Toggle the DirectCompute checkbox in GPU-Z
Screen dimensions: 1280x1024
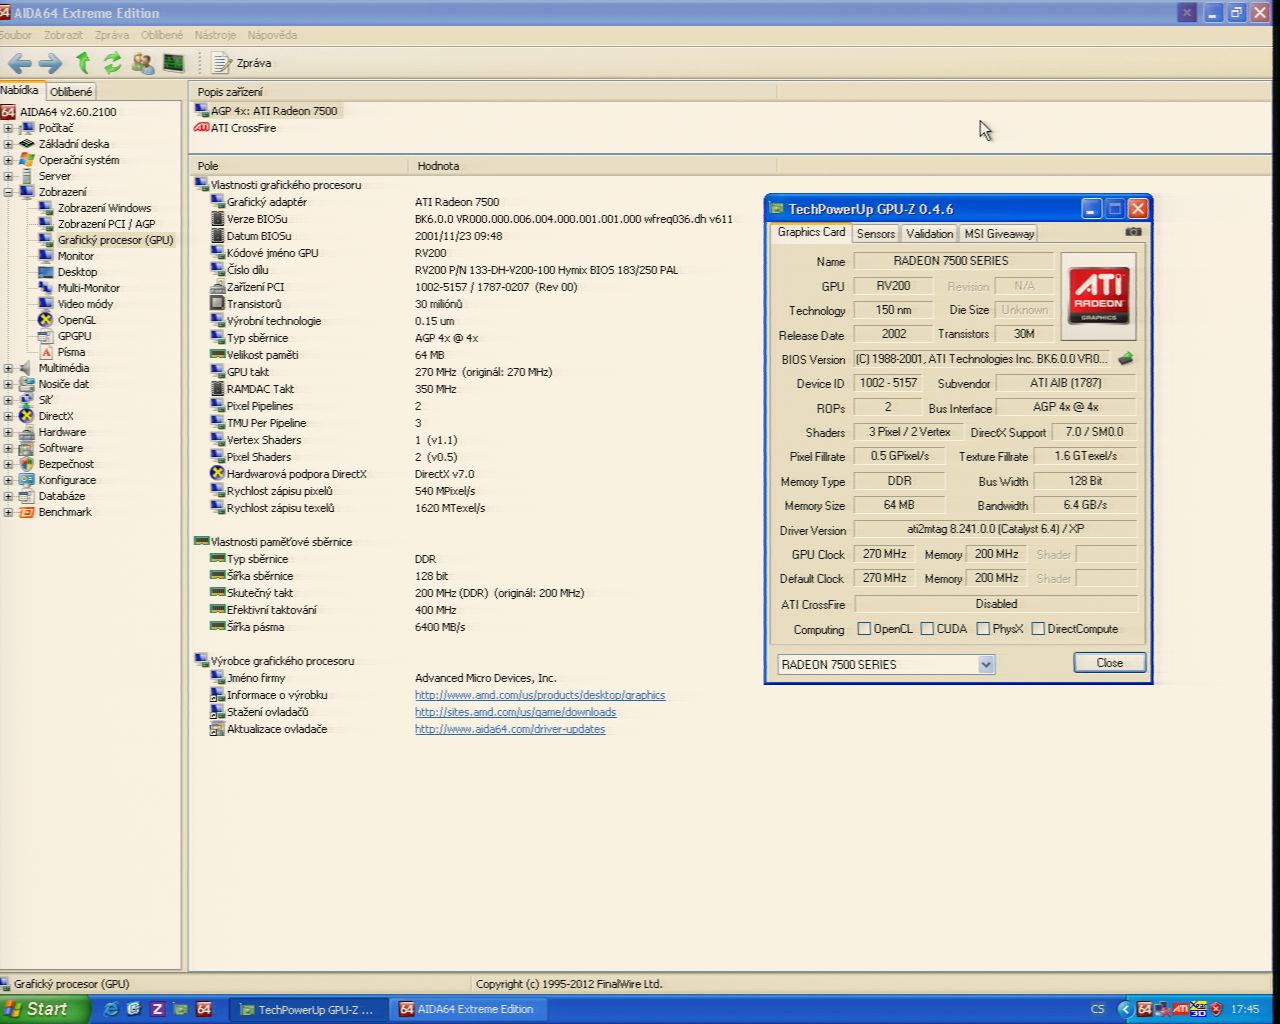[1038, 629]
